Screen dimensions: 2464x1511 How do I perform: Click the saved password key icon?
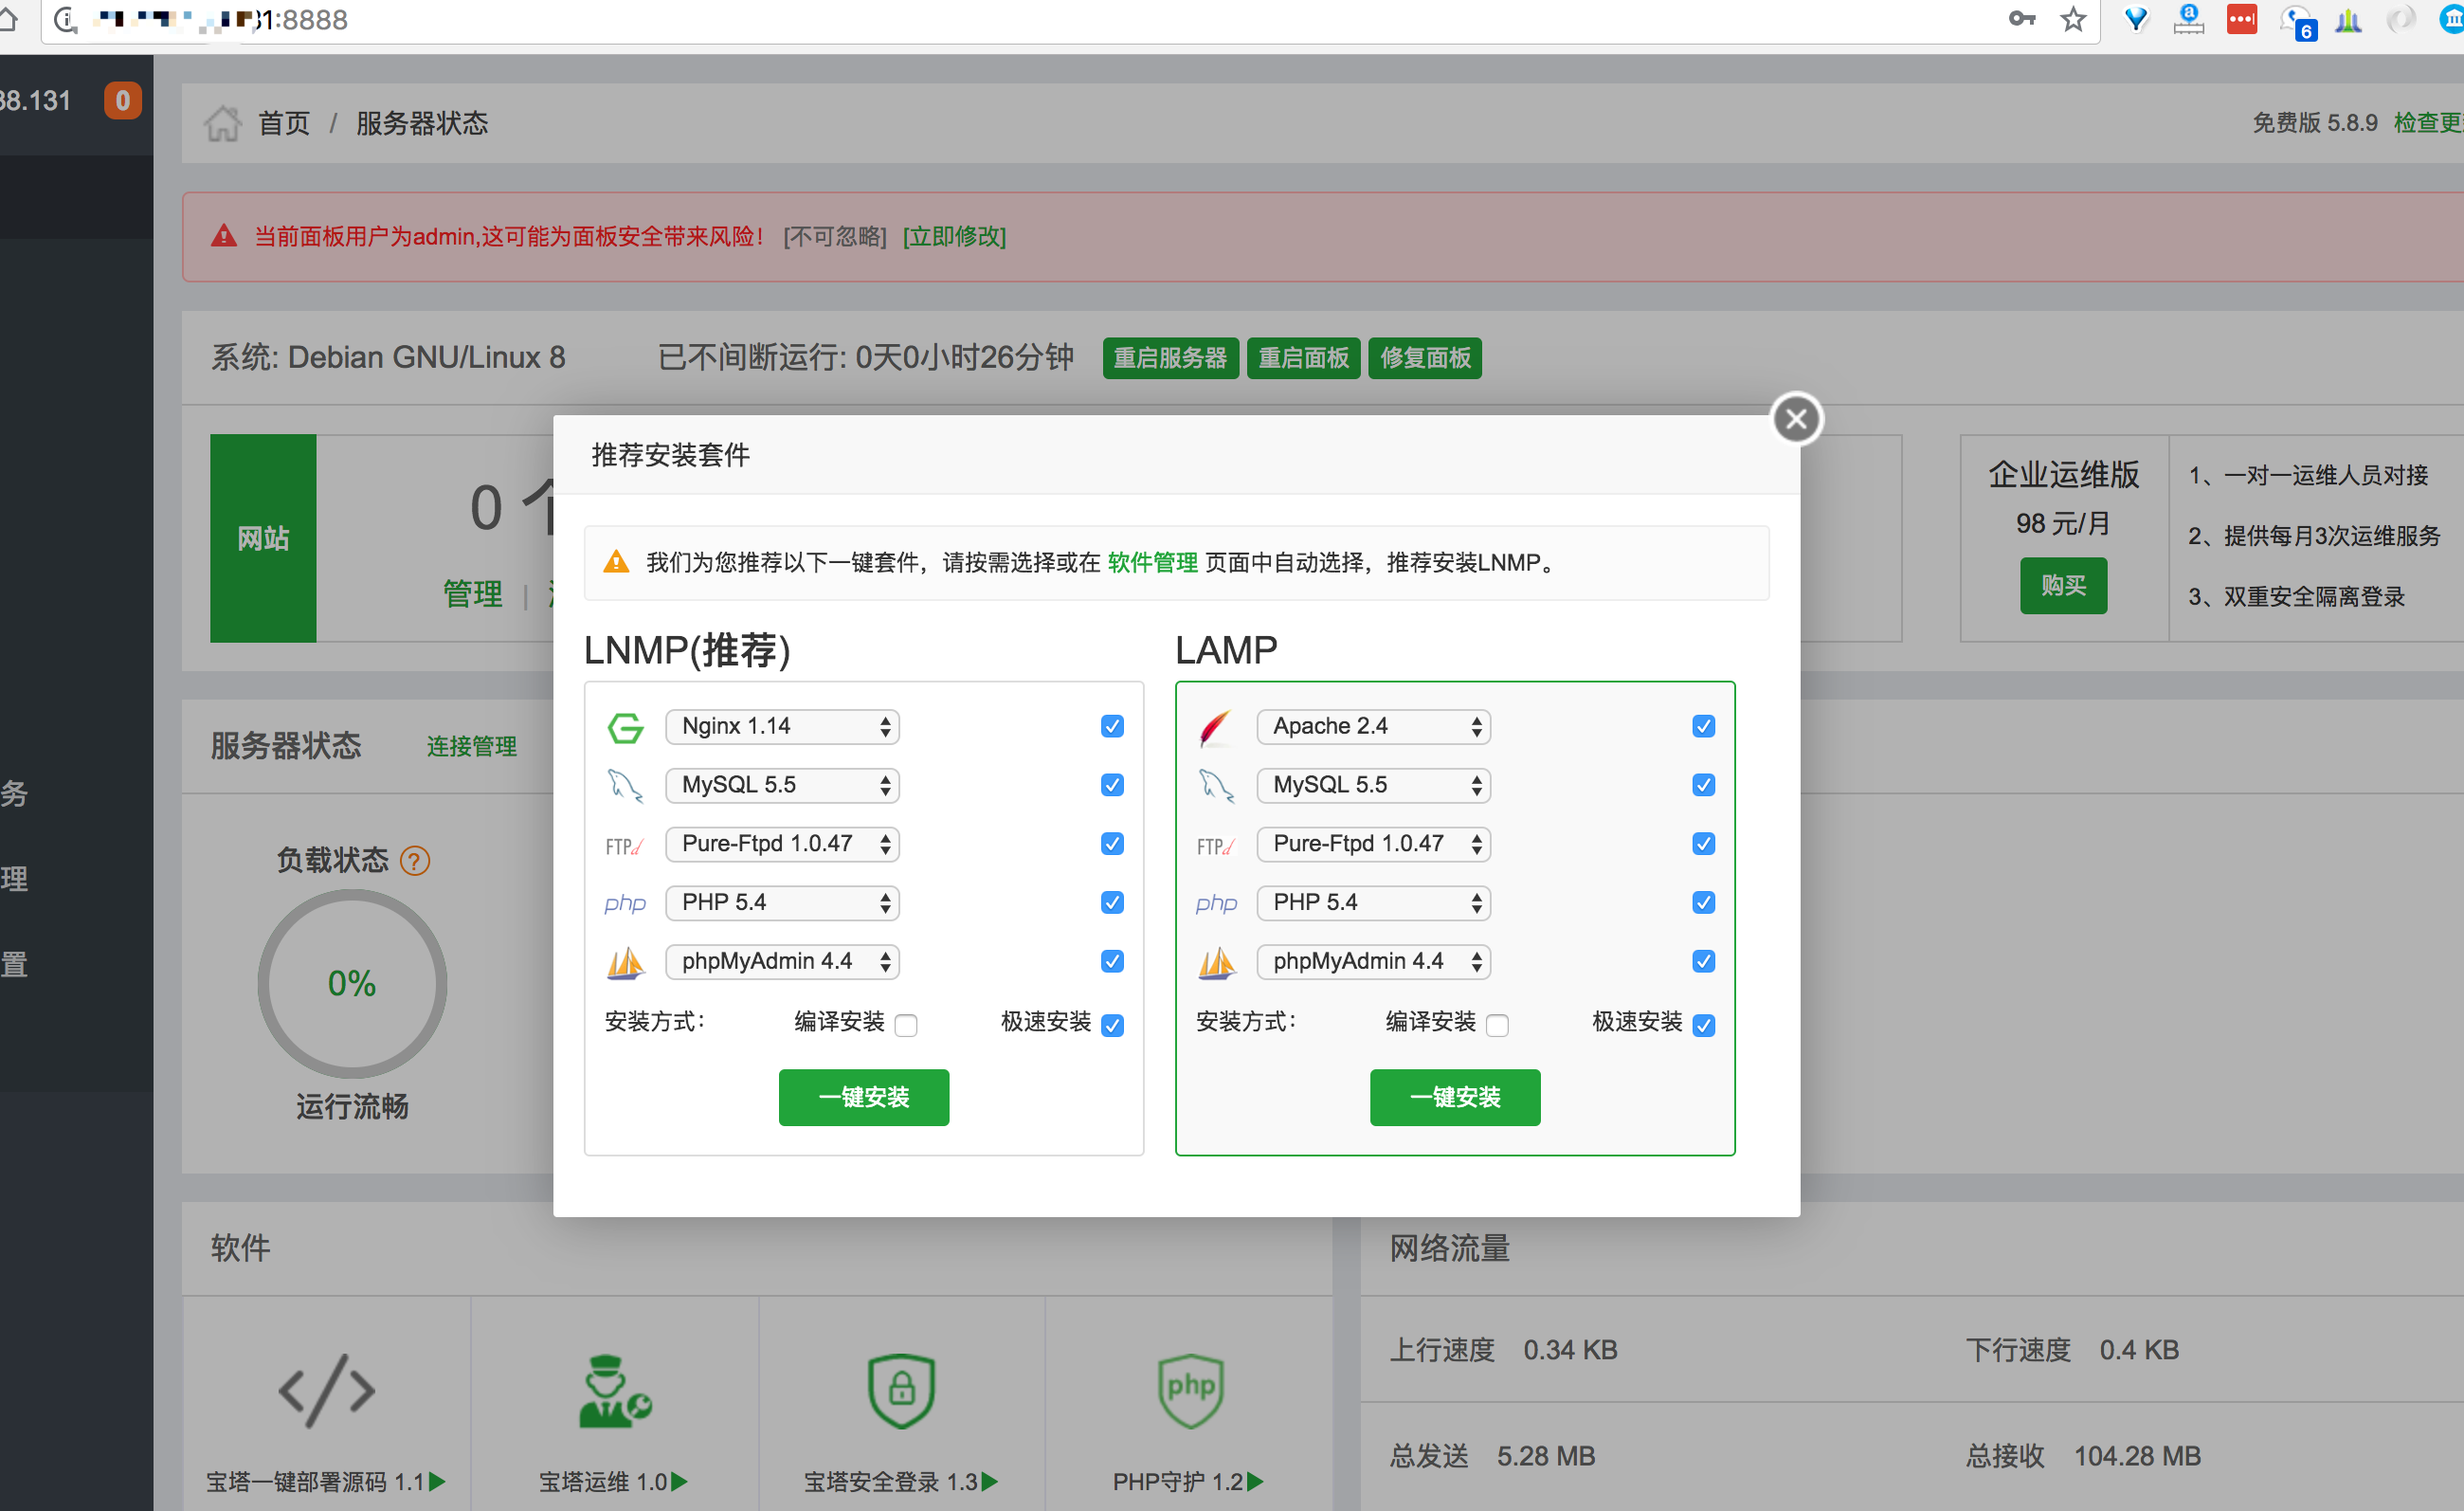click(x=2022, y=19)
